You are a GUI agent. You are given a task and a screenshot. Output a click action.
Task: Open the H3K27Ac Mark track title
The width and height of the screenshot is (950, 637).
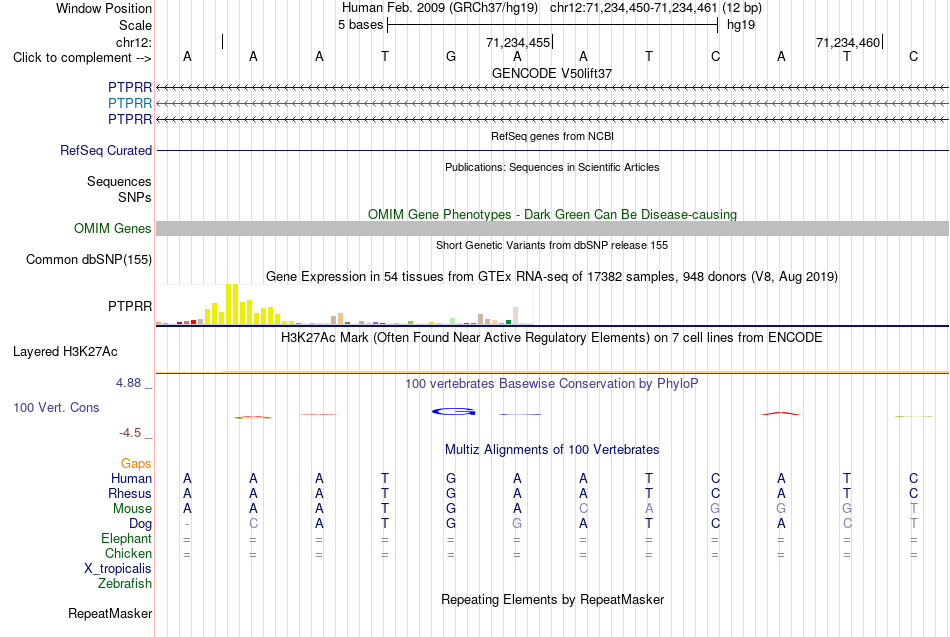coord(552,338)
